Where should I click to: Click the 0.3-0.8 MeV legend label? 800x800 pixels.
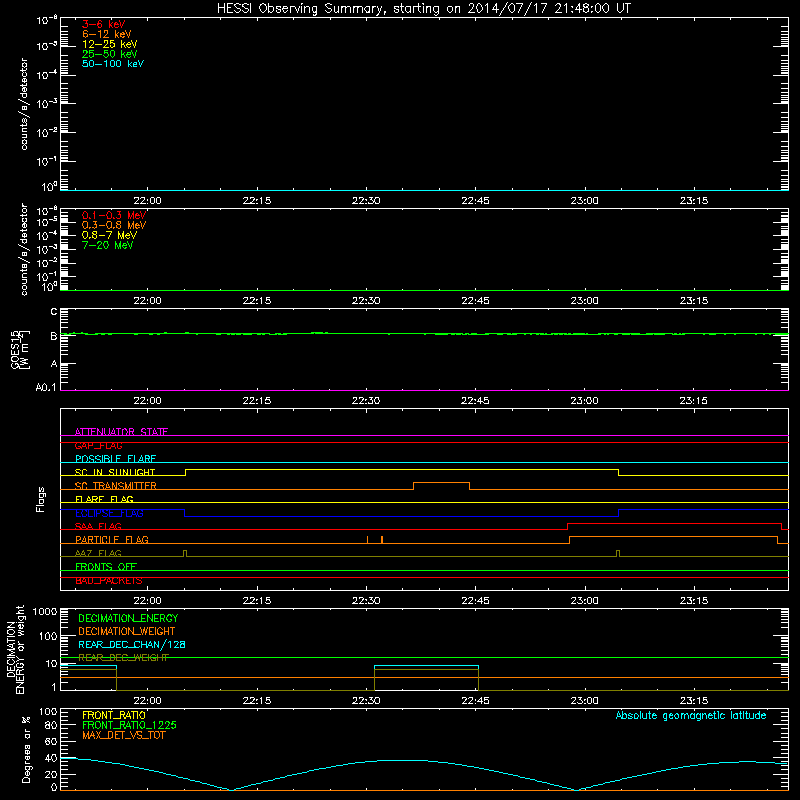(x=114, y=225)
